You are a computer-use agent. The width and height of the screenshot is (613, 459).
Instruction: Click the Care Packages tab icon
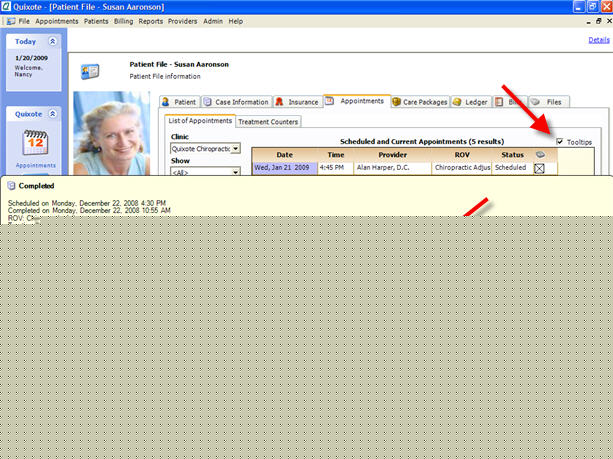[396, 102]
